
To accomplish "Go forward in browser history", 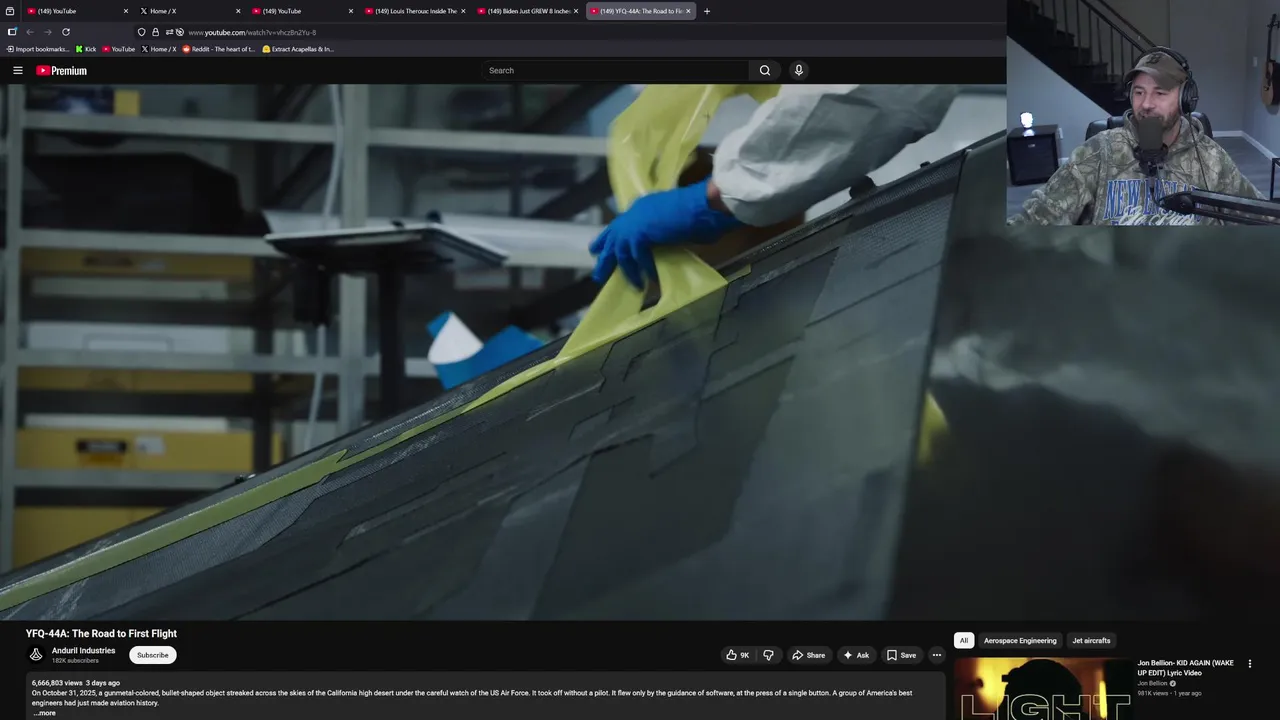I will tap(47, 32).
